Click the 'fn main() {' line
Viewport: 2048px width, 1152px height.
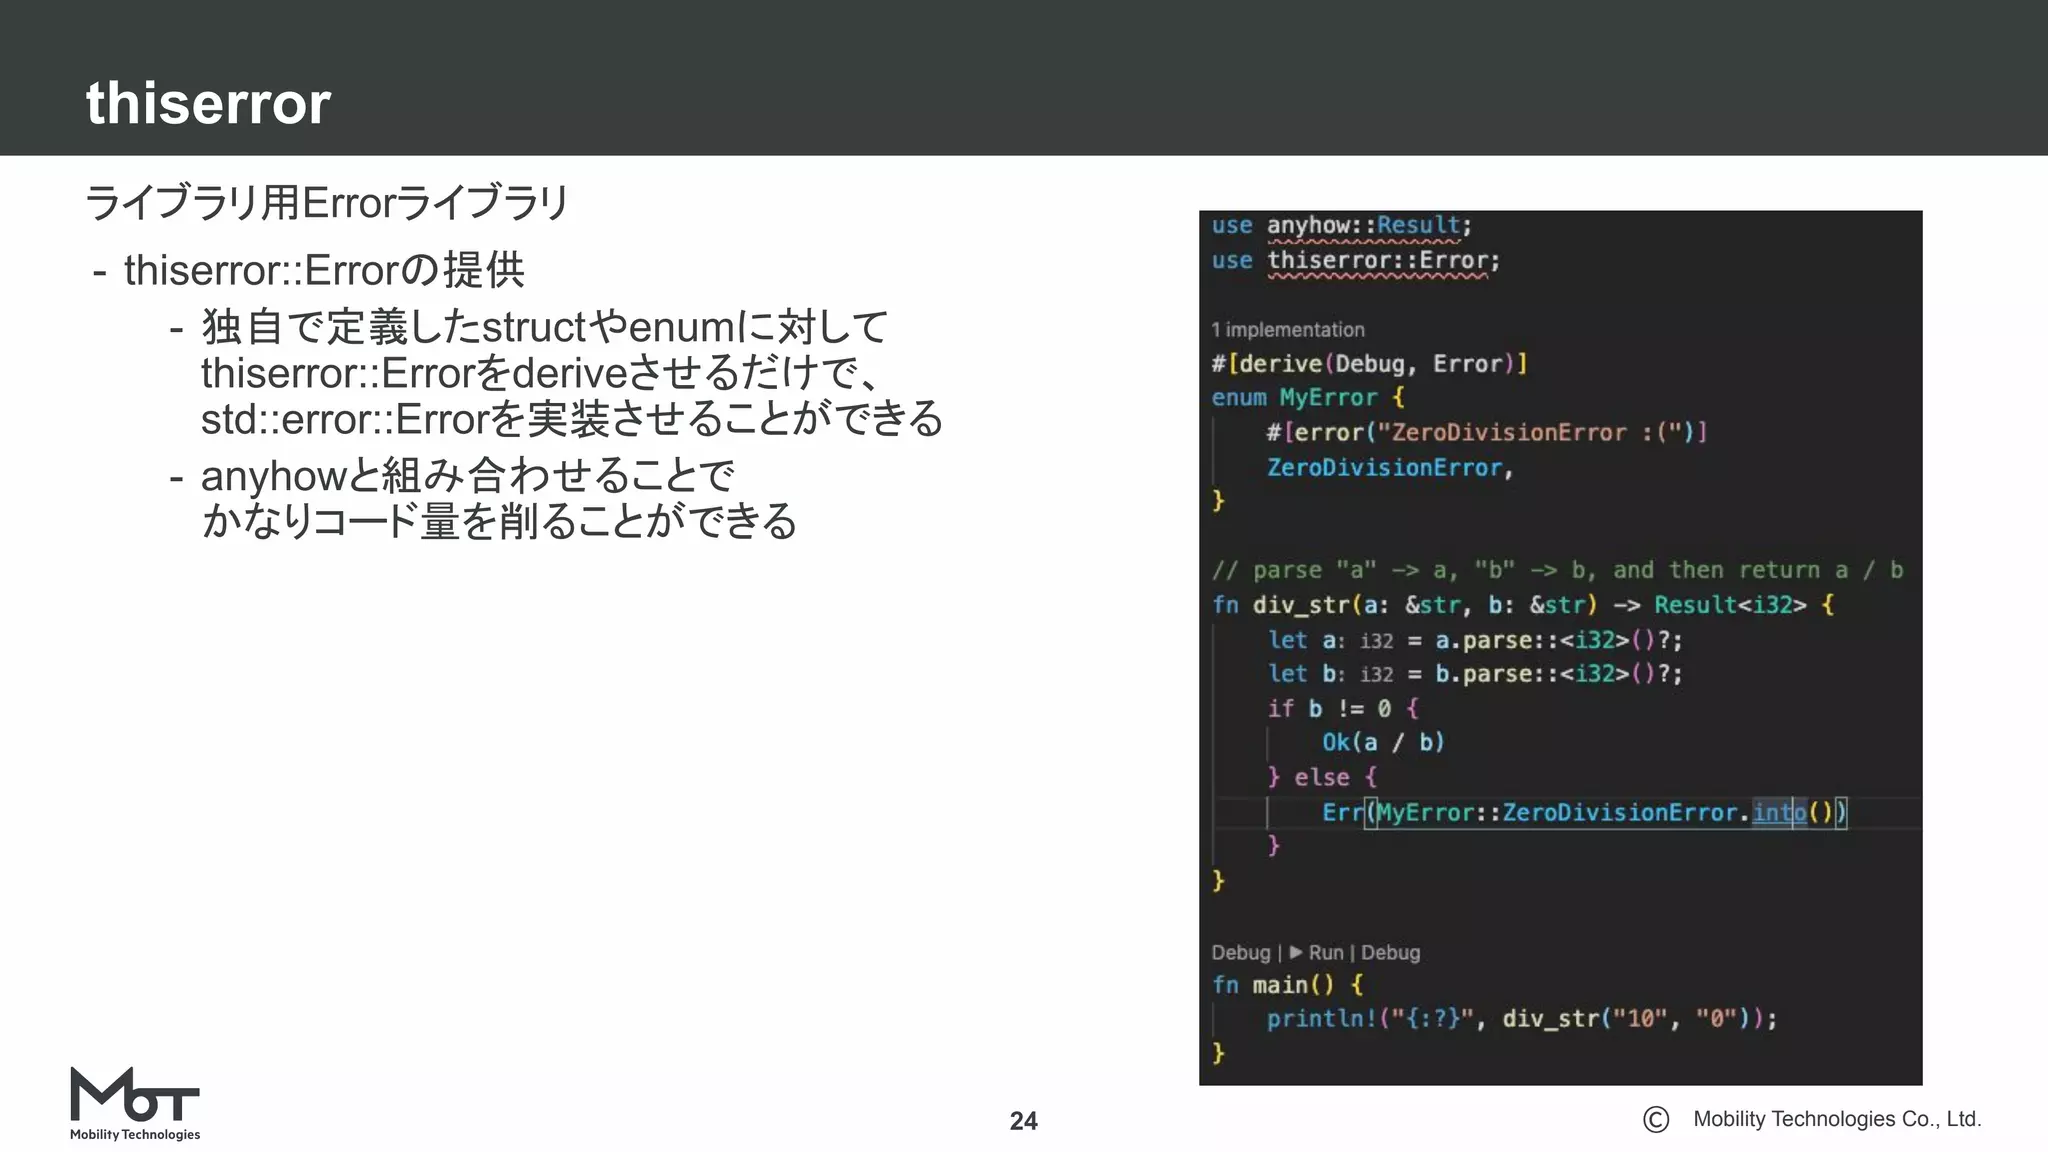(x=1287, y=985)
